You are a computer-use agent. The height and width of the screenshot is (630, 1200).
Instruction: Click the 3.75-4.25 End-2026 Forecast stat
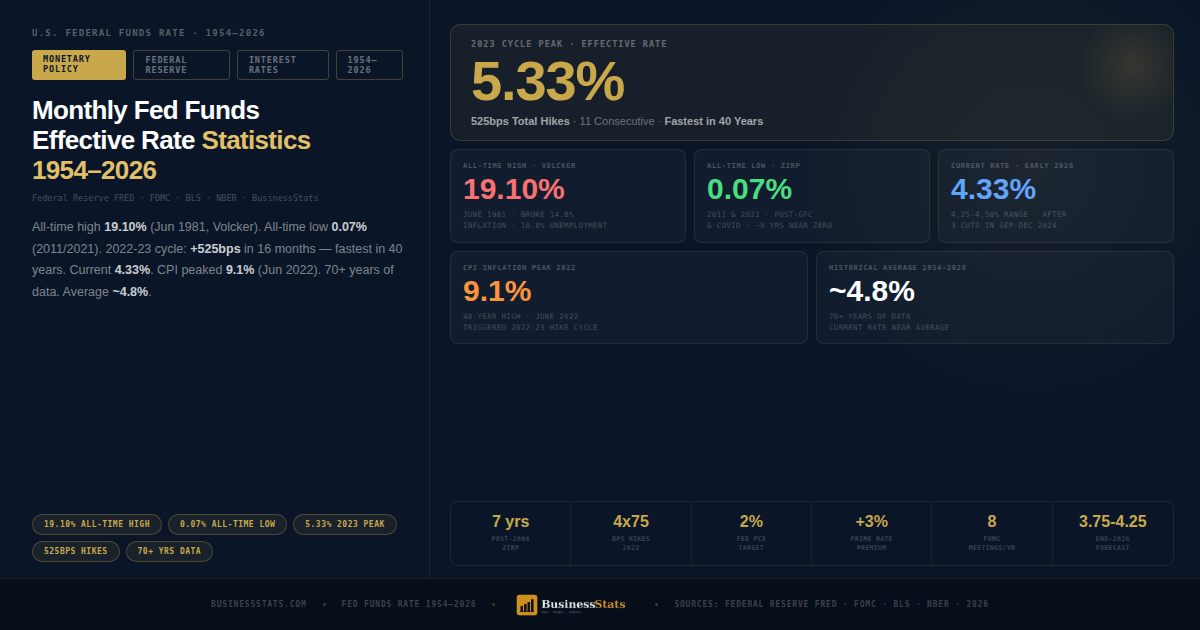(x=1112, y=532)
